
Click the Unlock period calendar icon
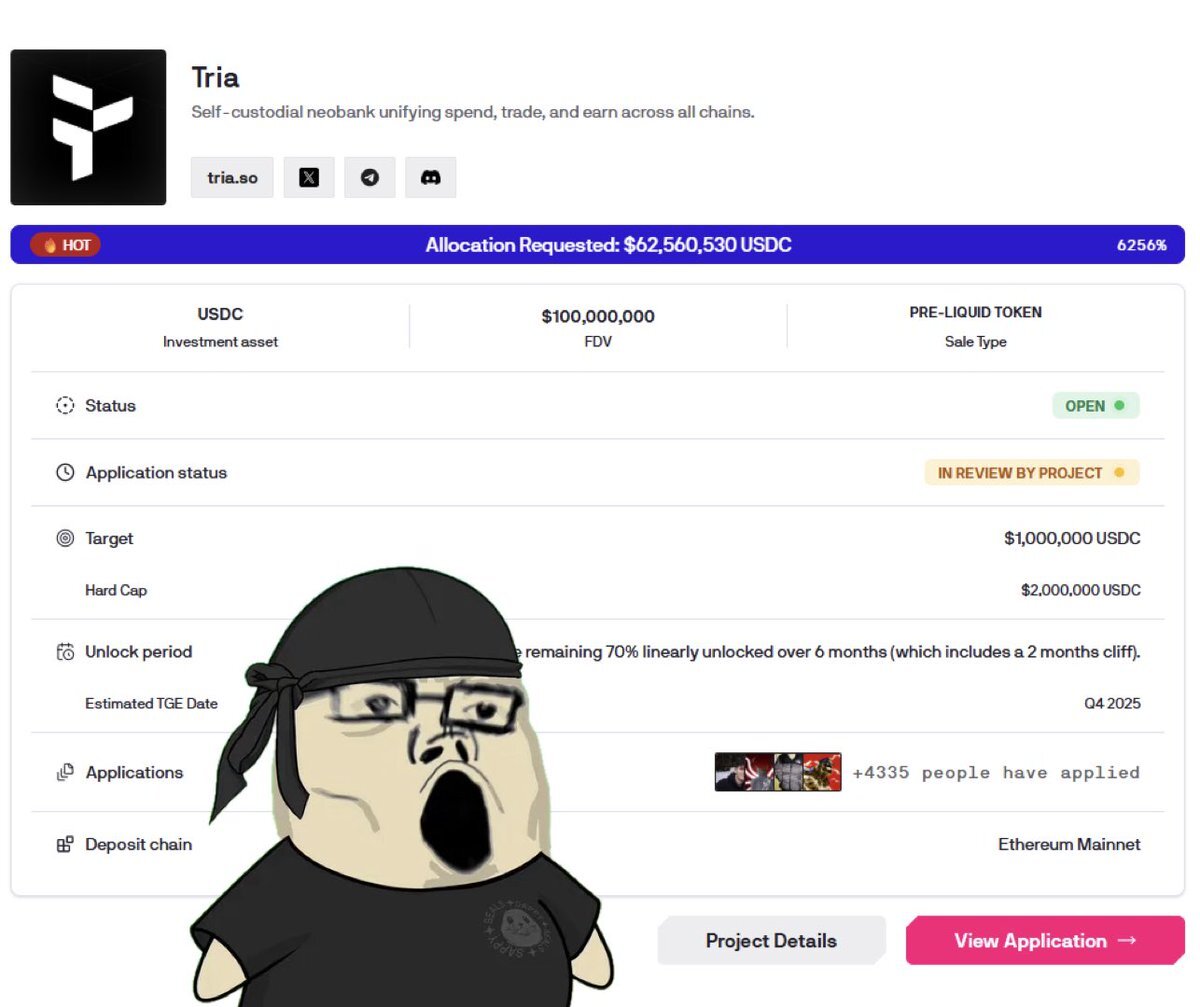click(65, 652)
